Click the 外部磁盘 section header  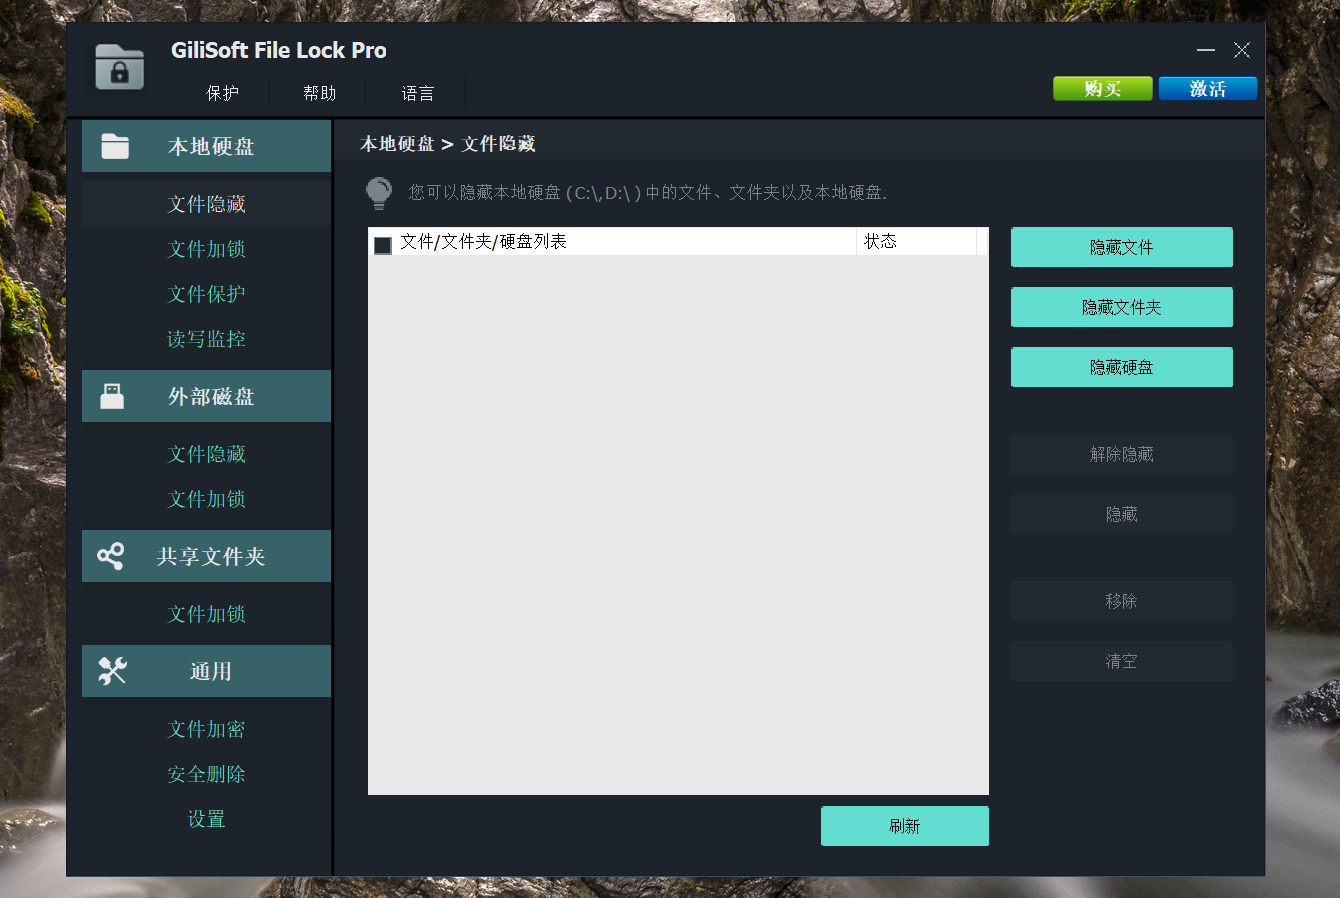click(x=206, y=396)
